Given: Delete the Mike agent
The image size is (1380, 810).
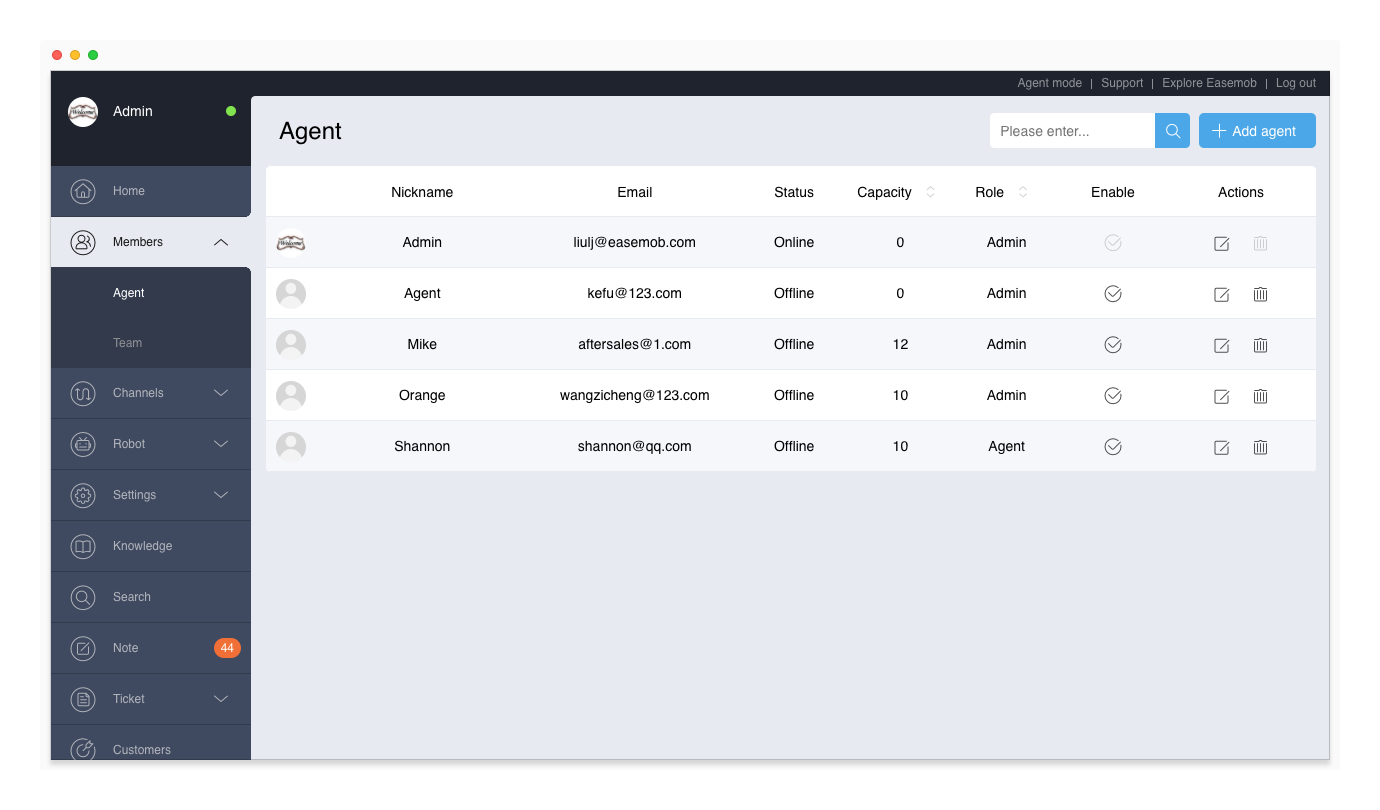Looking at the screenshot, I should [x=1260, y=345].
